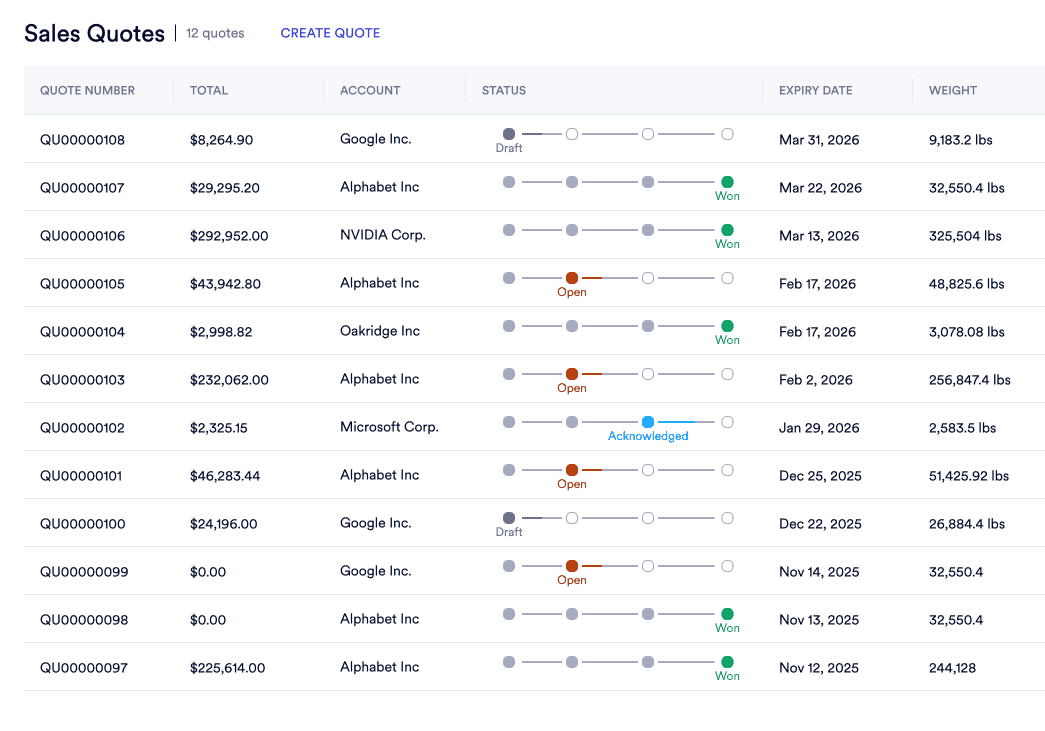Click weight 325,504 lbs
The height and width of the screenshot is (731, 1045).
click(x=965, y=236)
